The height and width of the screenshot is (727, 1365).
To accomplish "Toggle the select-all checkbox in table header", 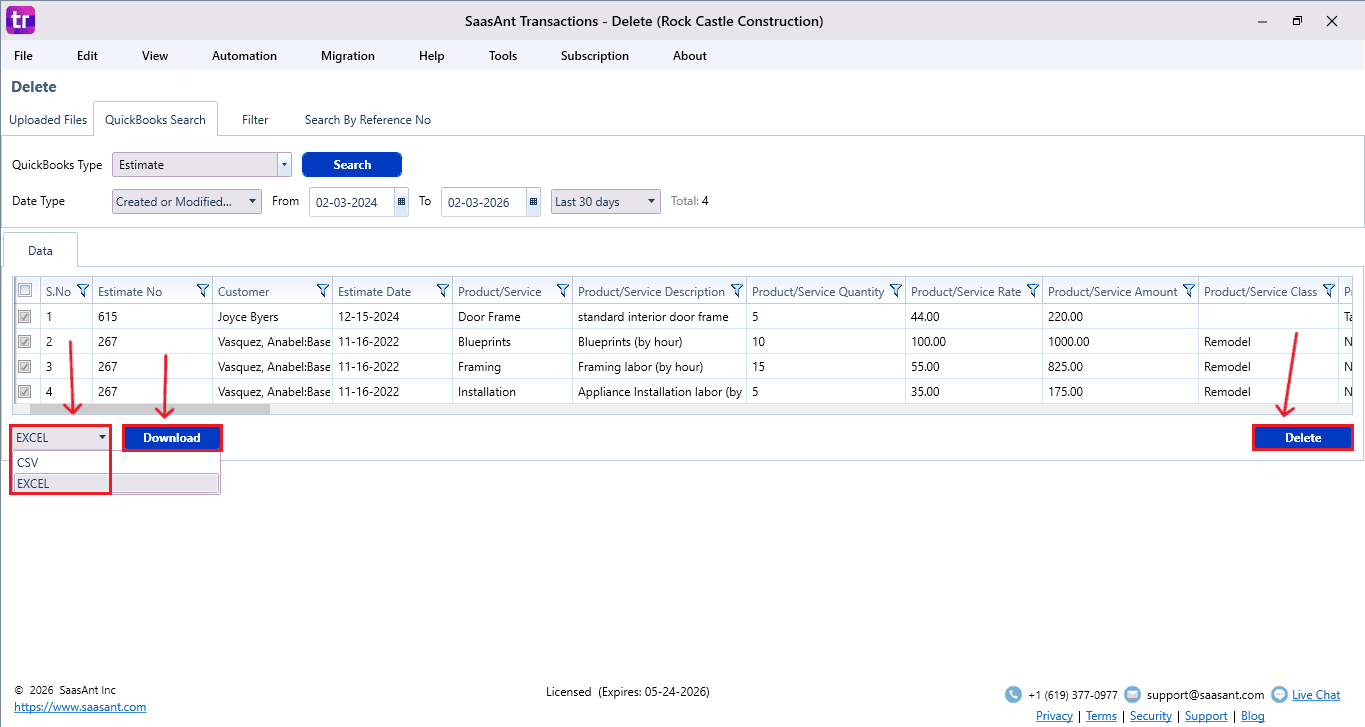I will [x=25, y=291].
